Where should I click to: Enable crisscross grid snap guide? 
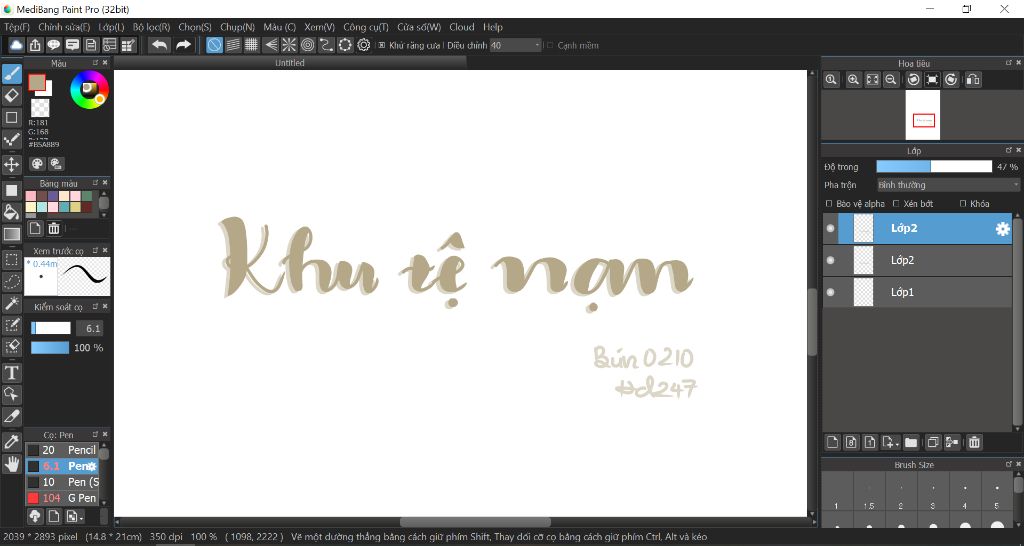click(251, 45)
